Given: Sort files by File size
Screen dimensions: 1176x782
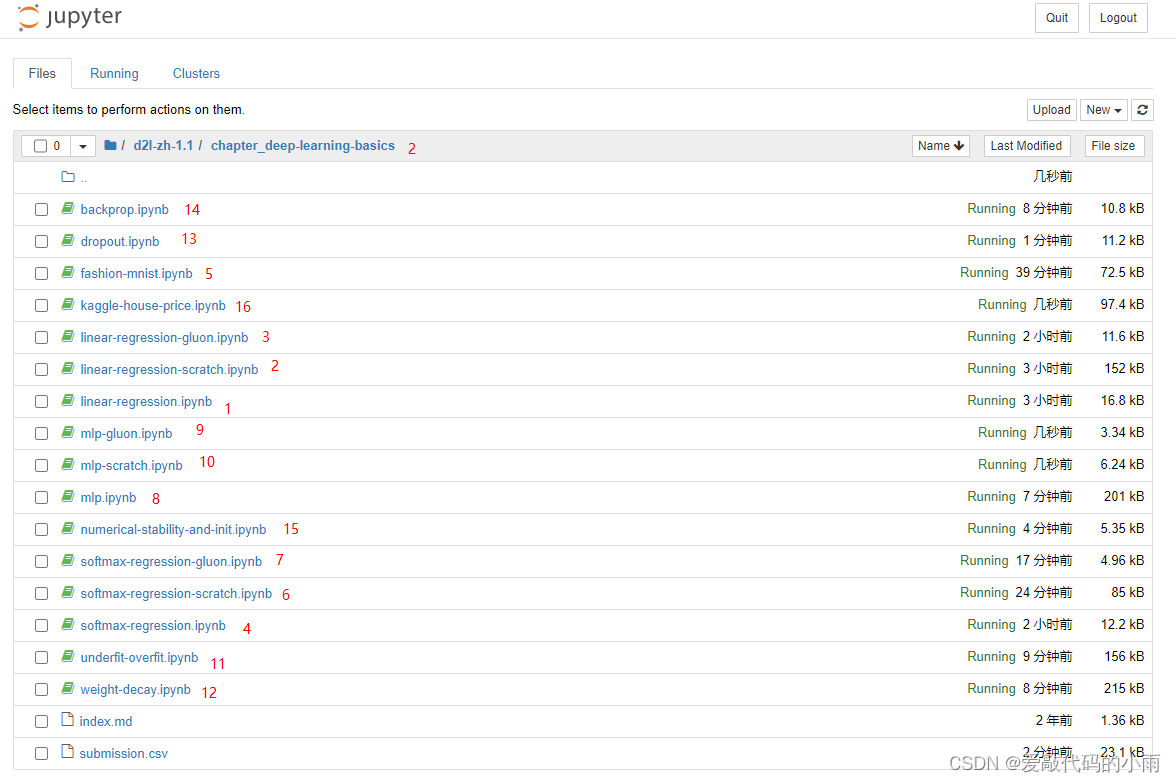Looking at the screenshot, I should 1114,145.
